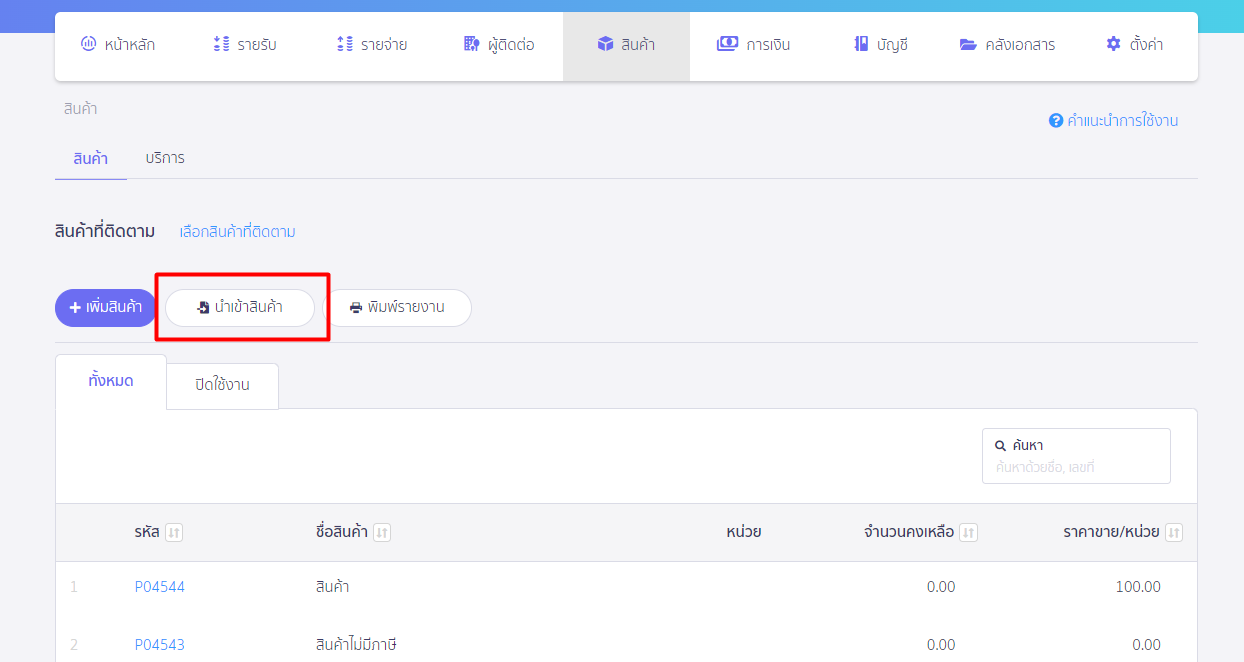The width and height of the screenshot is (1244, 662).
Task: Open คำแนะนำการใช้งาน help link
Action: 1113,120
